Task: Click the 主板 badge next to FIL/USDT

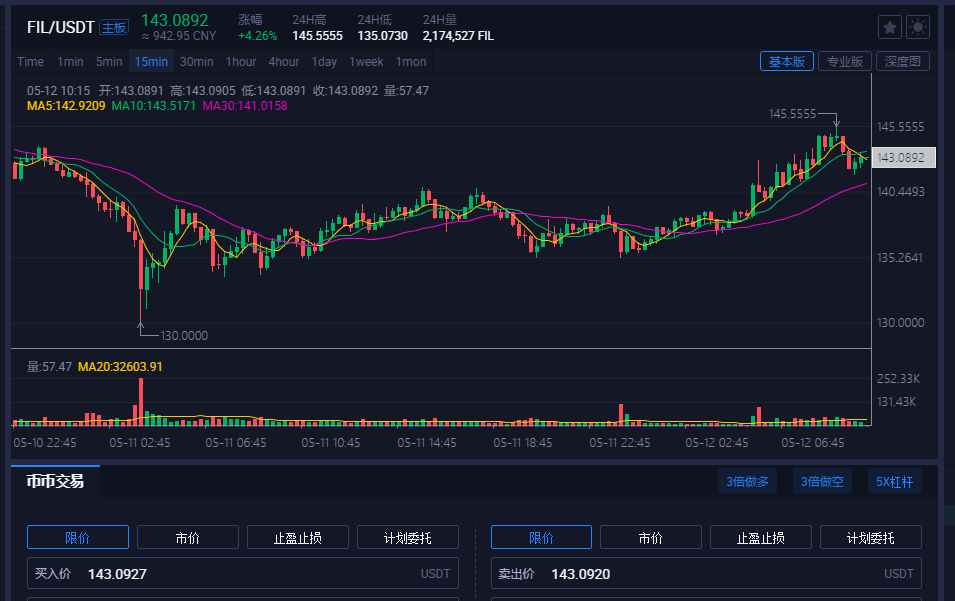Action: click(114, 27)
